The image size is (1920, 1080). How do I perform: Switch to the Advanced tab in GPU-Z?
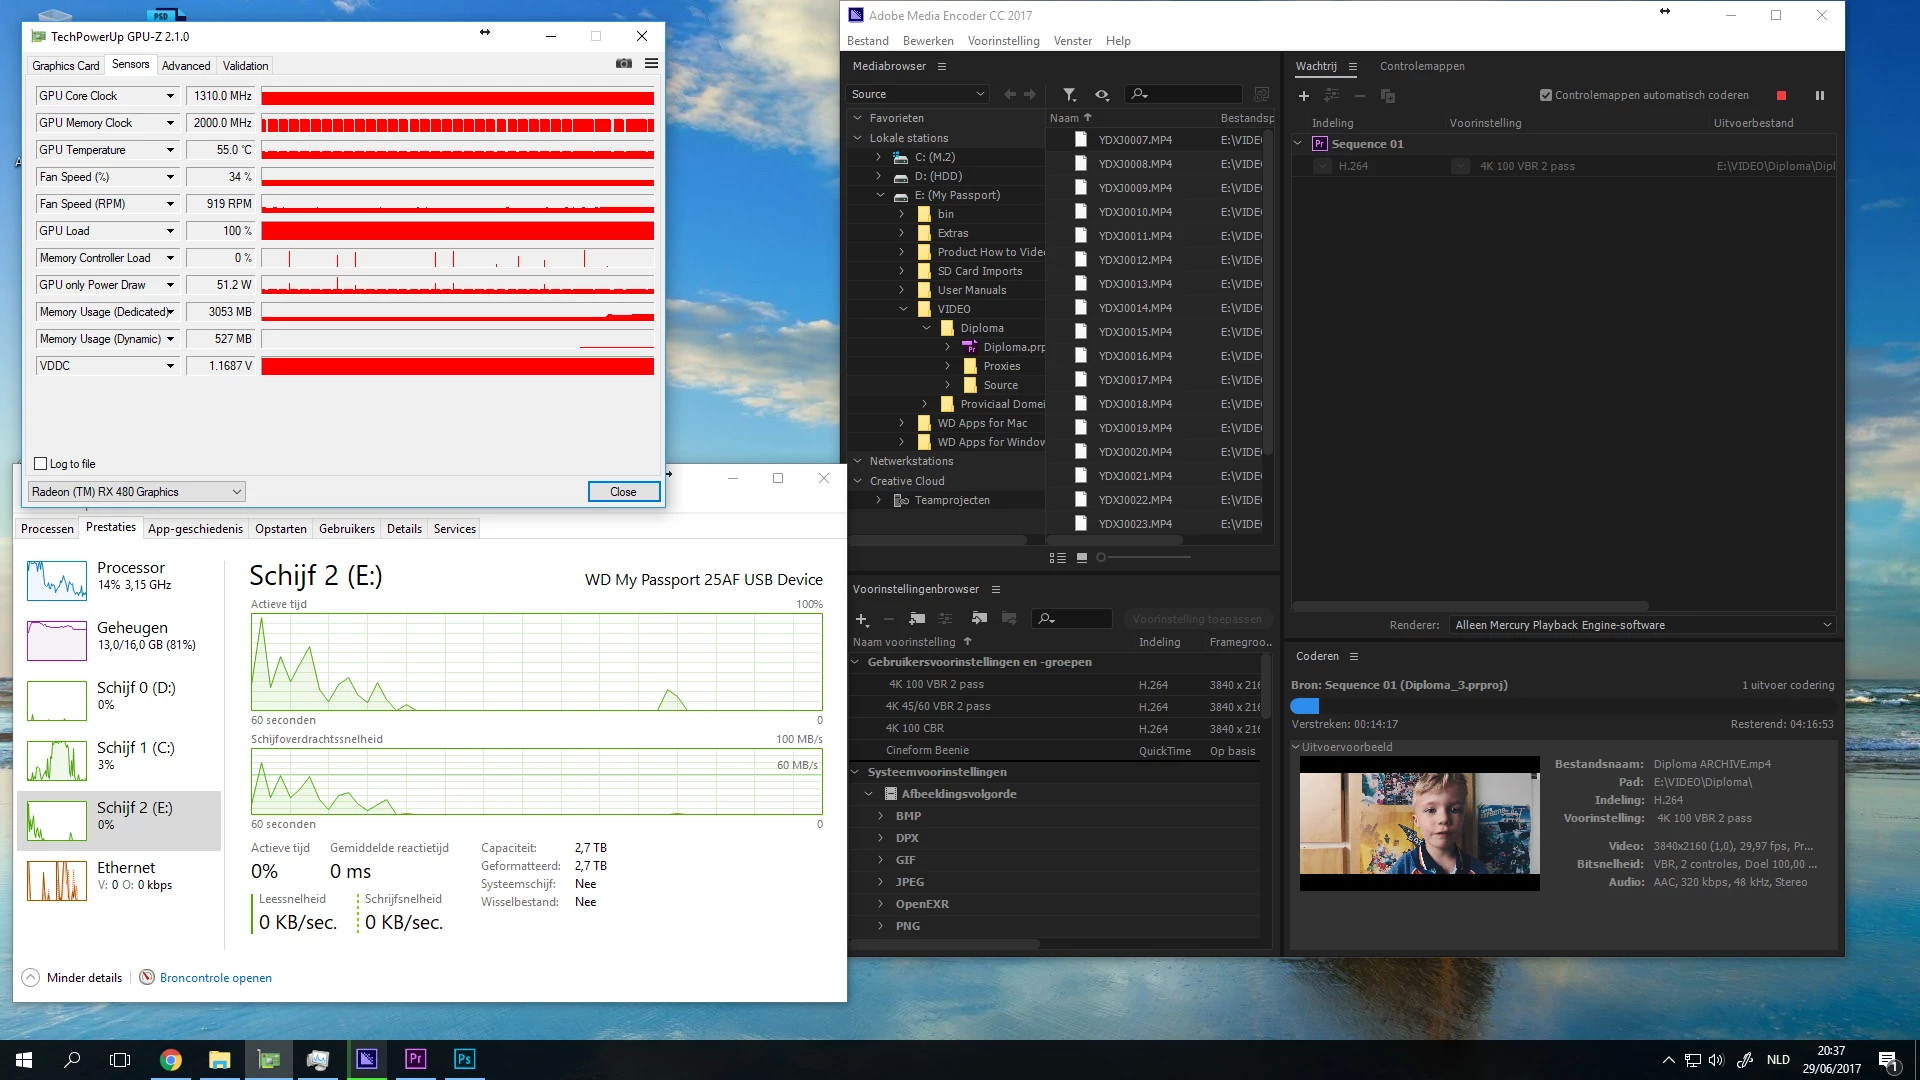186,66
